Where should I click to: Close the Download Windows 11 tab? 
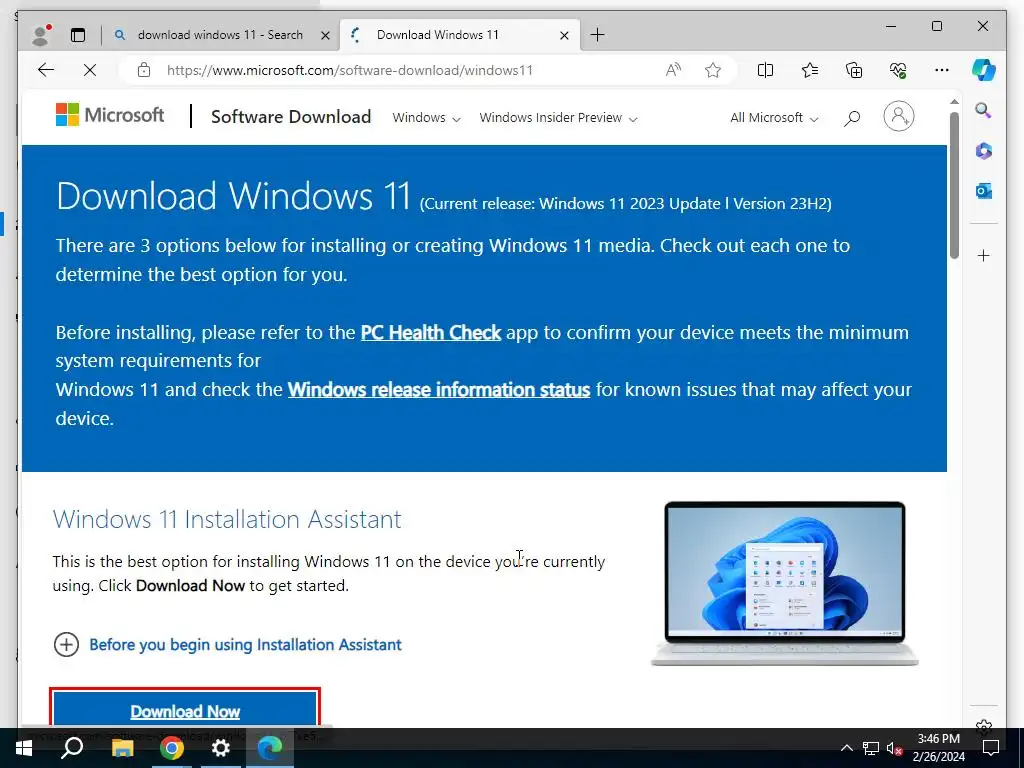564,35
